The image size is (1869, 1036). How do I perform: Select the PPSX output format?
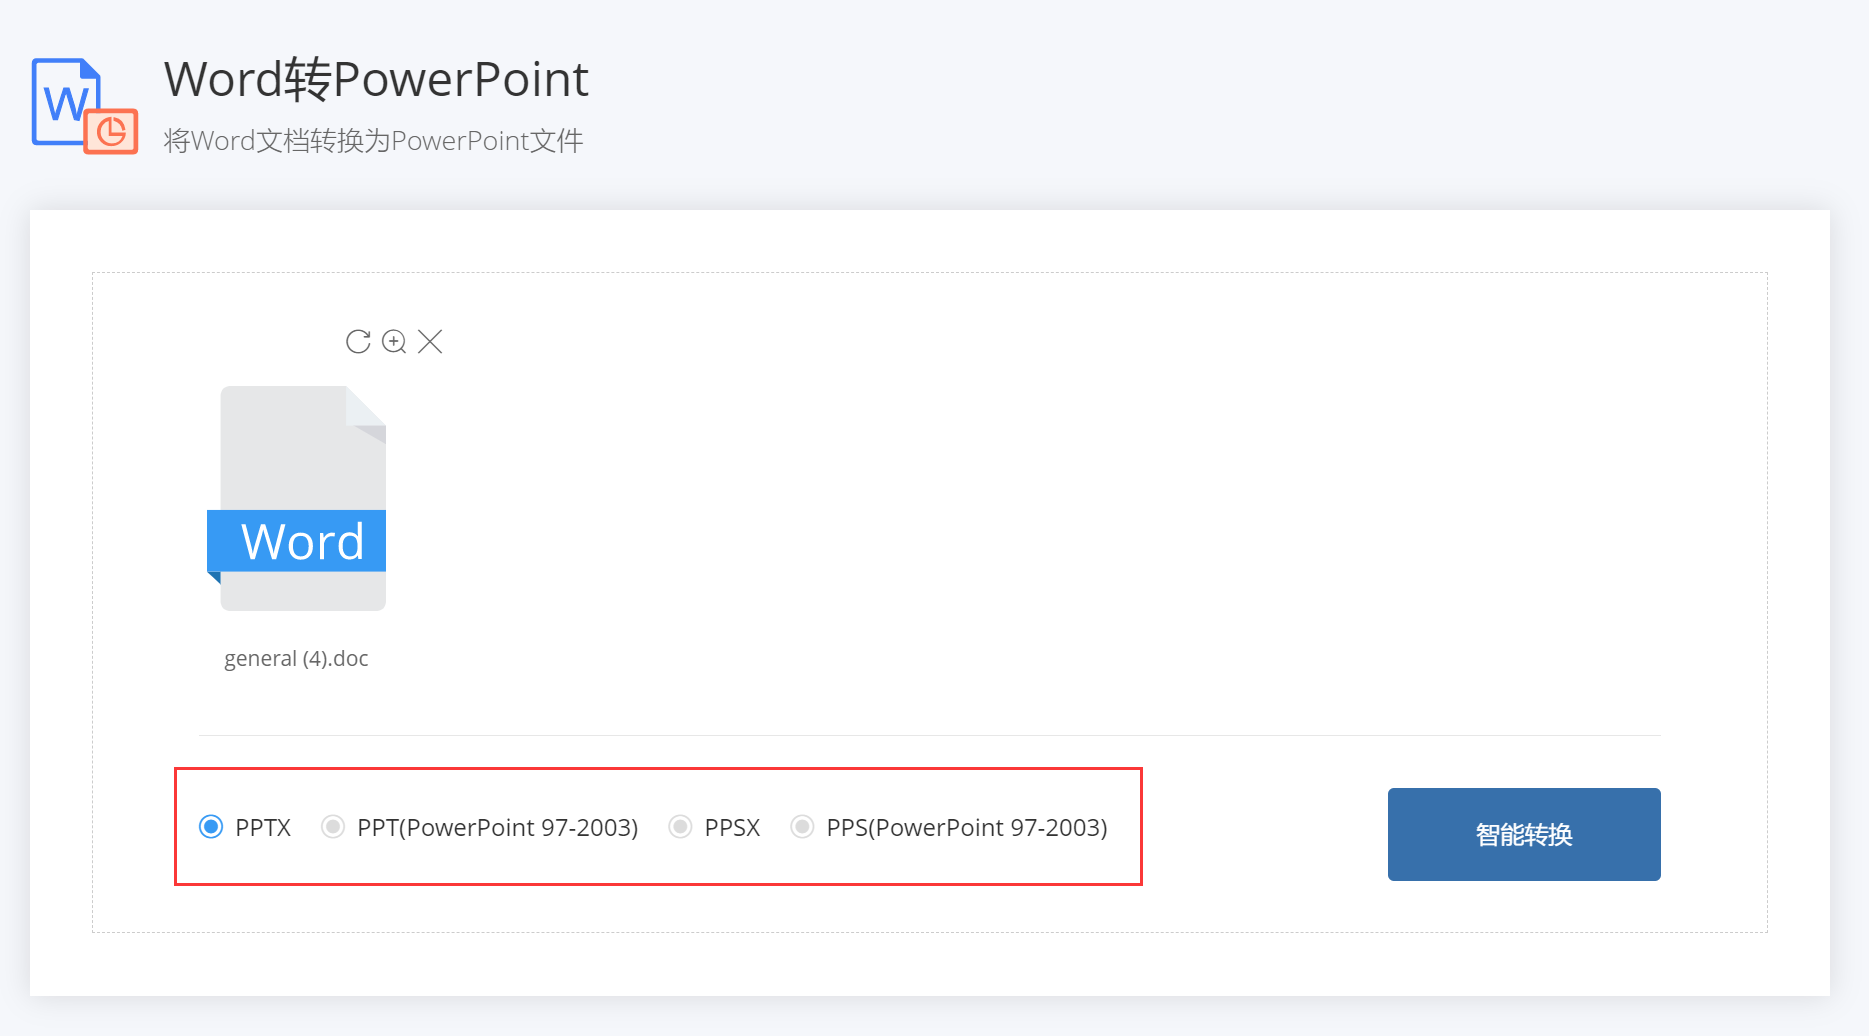(x=681, y=827)
